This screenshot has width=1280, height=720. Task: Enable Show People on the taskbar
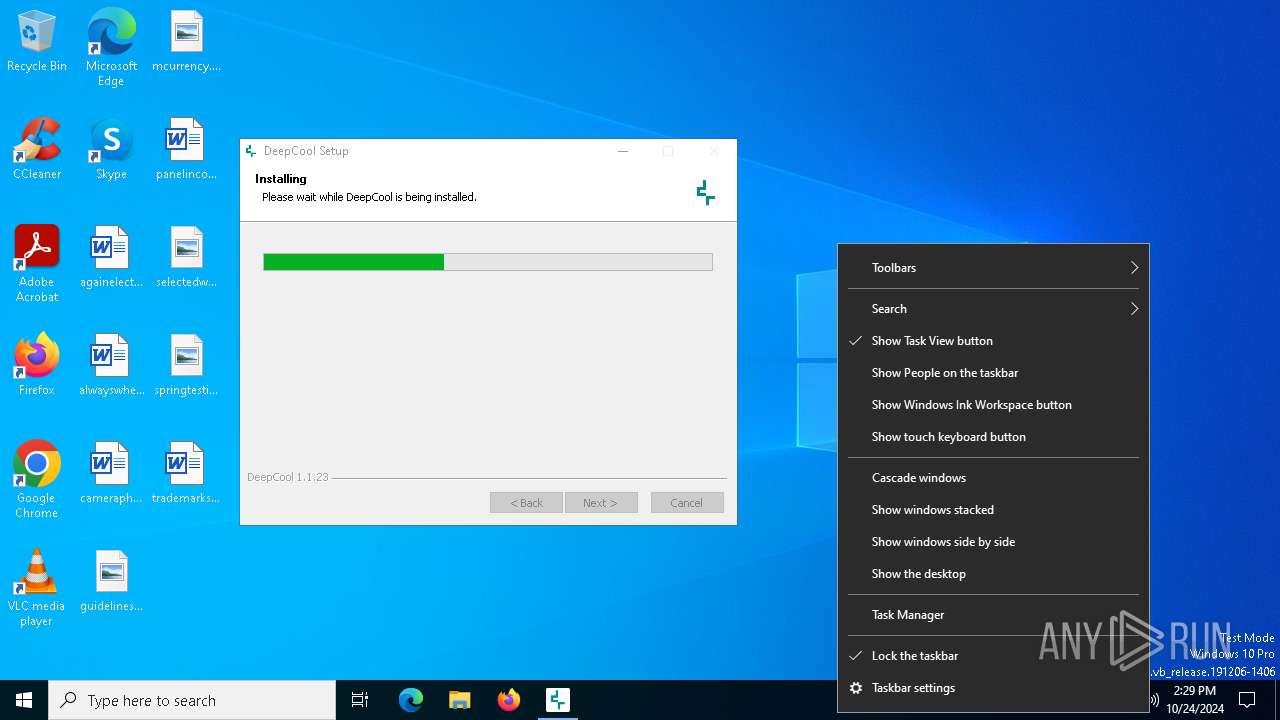point(993,373)
